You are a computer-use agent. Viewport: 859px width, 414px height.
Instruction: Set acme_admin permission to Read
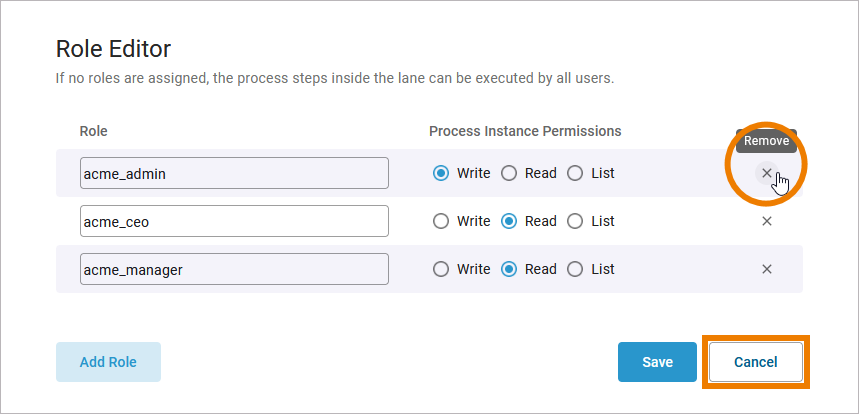coord(509,173)
